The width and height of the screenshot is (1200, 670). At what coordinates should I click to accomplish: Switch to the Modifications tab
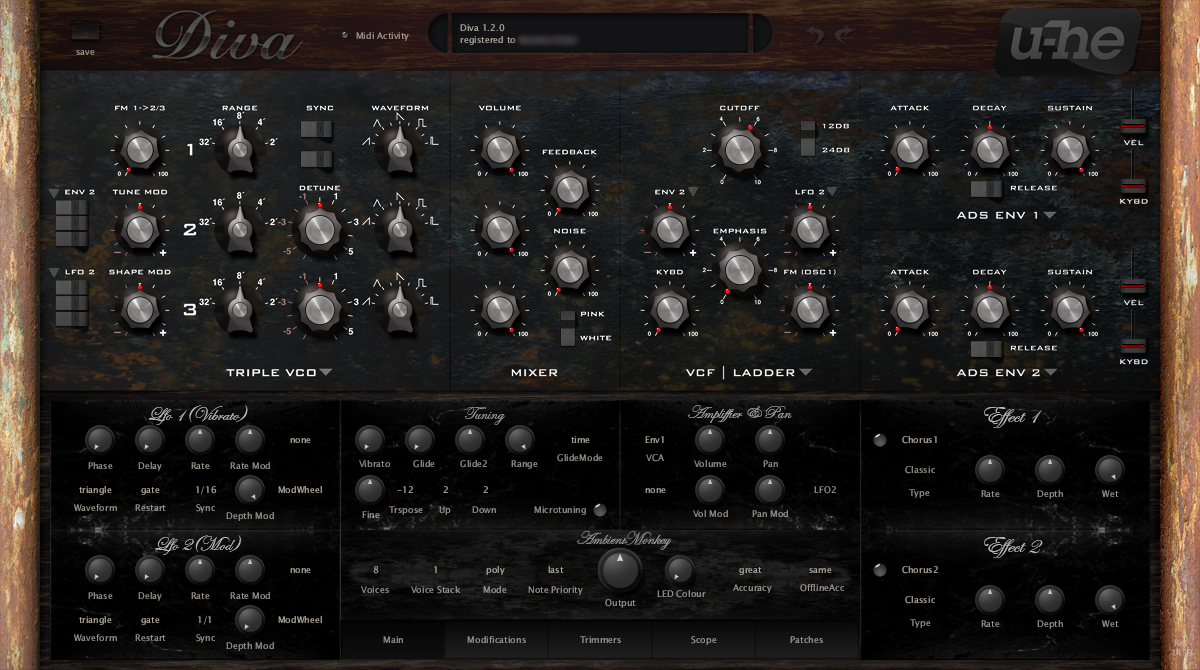click(x=496, y=639)
